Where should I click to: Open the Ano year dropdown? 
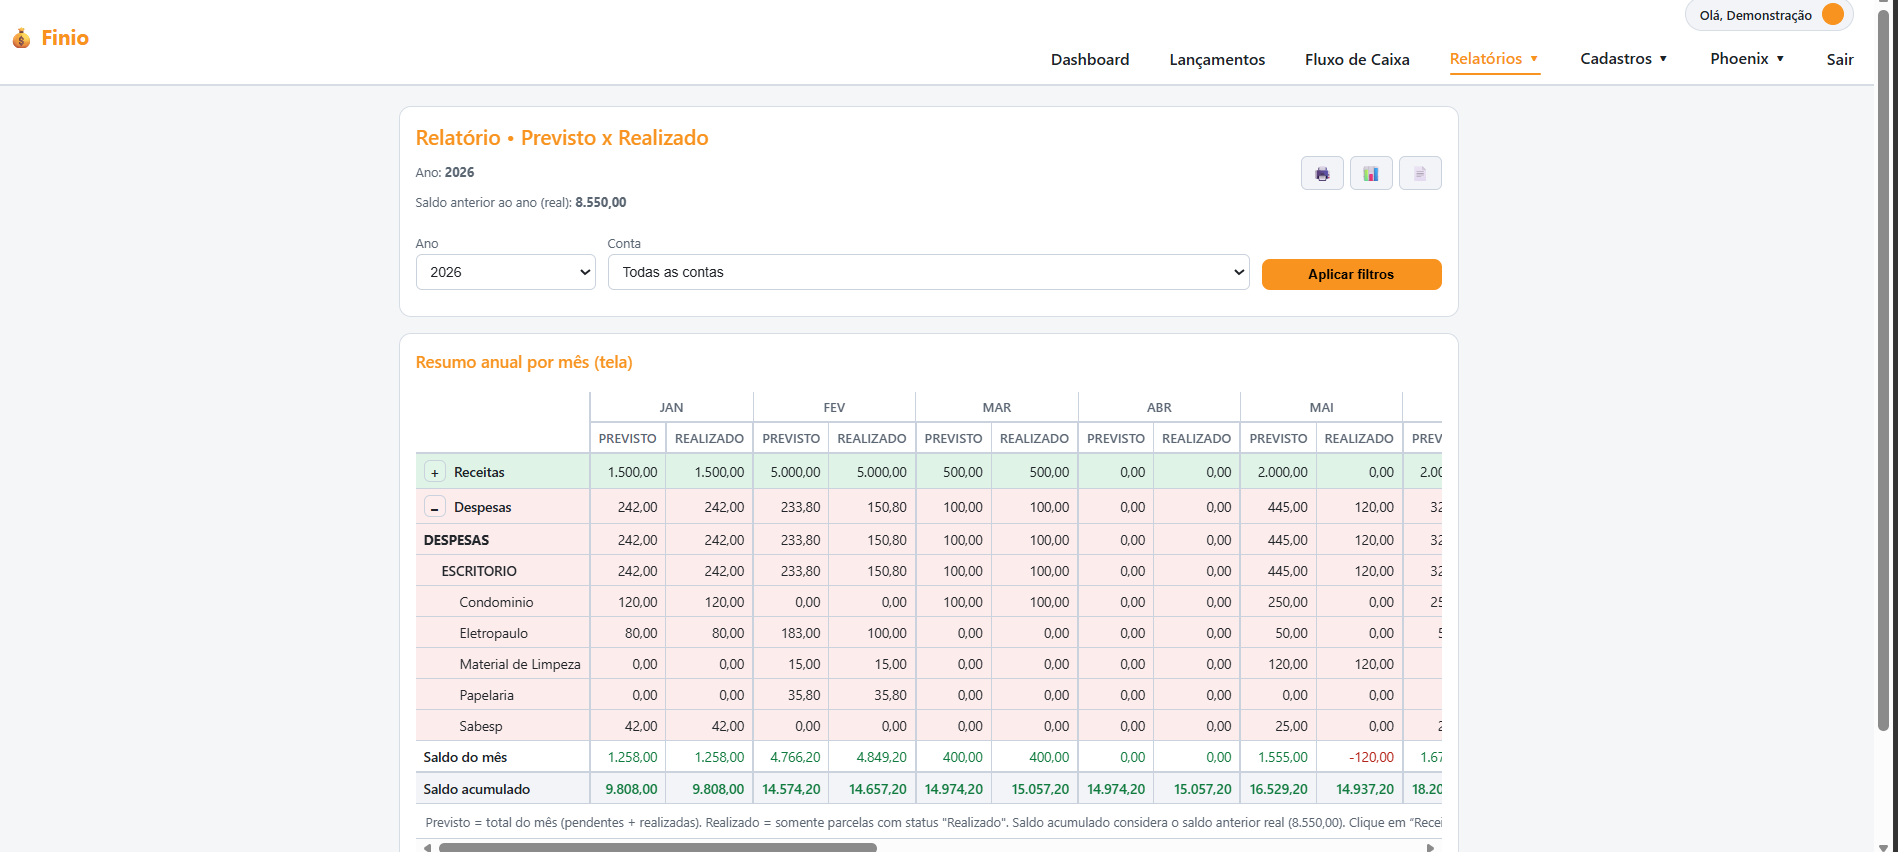coord(506,272)
